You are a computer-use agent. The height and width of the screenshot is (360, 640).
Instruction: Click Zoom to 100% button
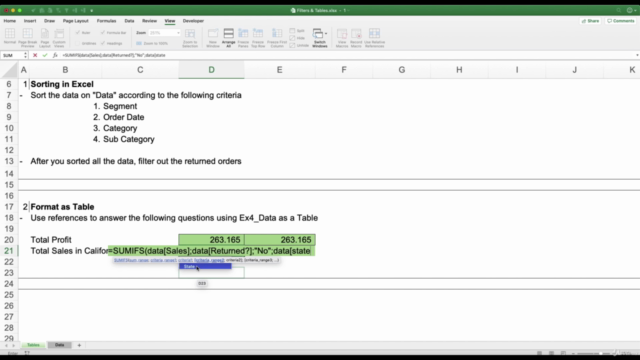pos(152,43)
